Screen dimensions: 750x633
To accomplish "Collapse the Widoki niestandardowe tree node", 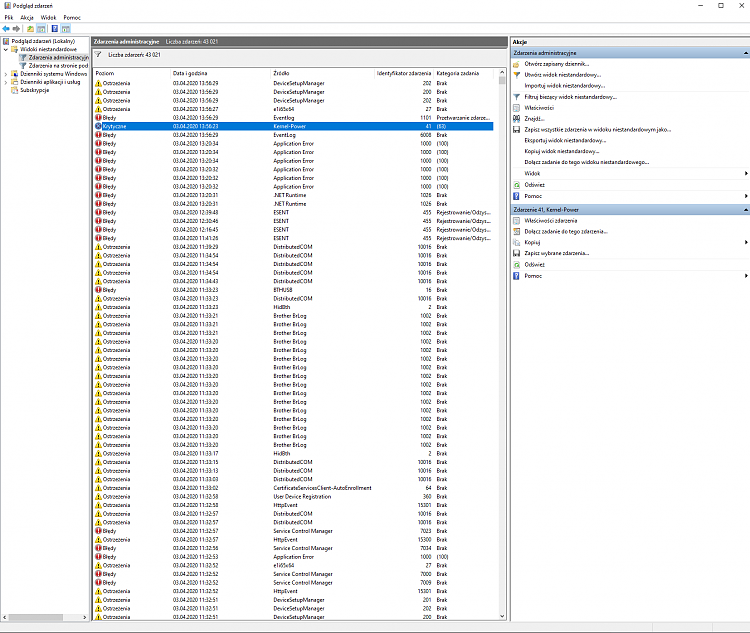I will (x=6, y=49).
